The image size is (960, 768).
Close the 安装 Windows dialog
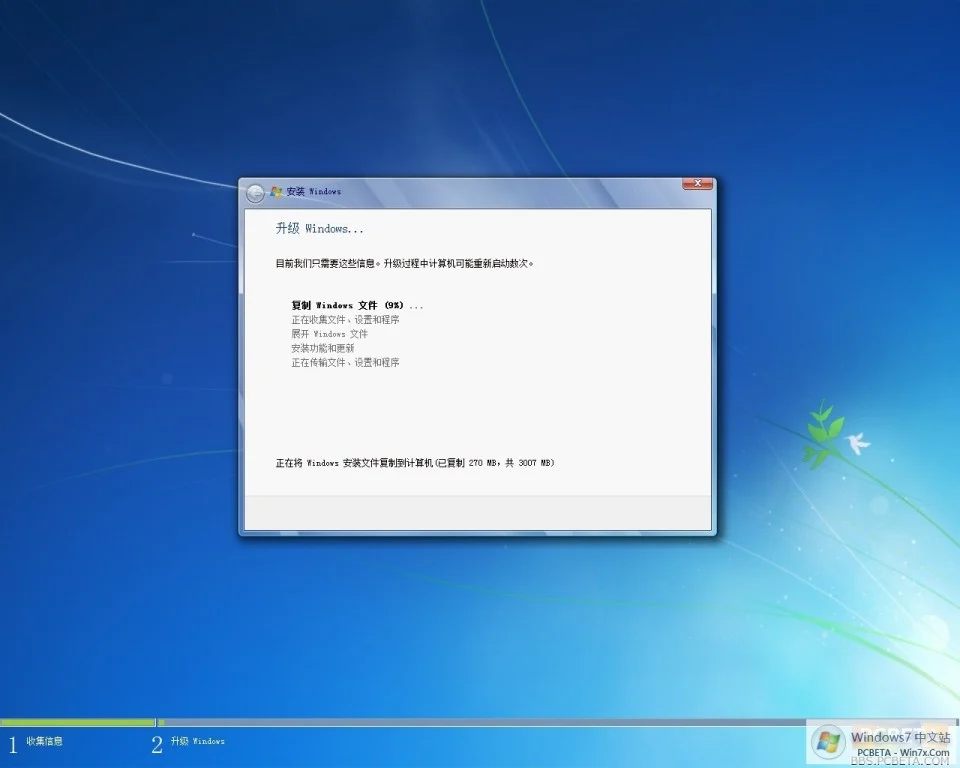(x=697, y=183)
